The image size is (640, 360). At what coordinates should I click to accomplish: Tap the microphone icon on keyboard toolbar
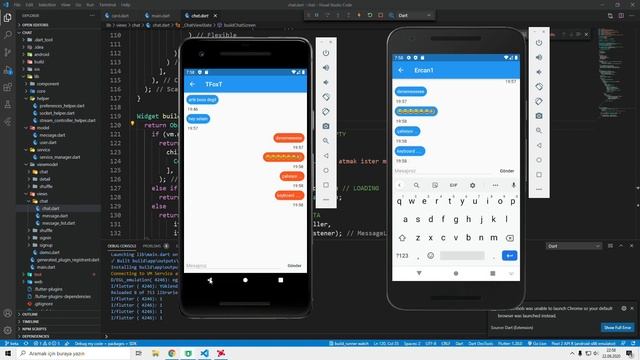(513, 185)
